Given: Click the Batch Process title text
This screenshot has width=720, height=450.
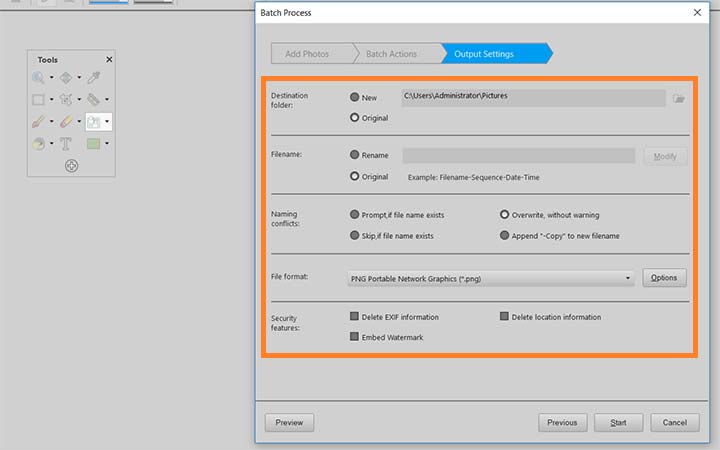Looking at the screenshot, I should 286,13.
